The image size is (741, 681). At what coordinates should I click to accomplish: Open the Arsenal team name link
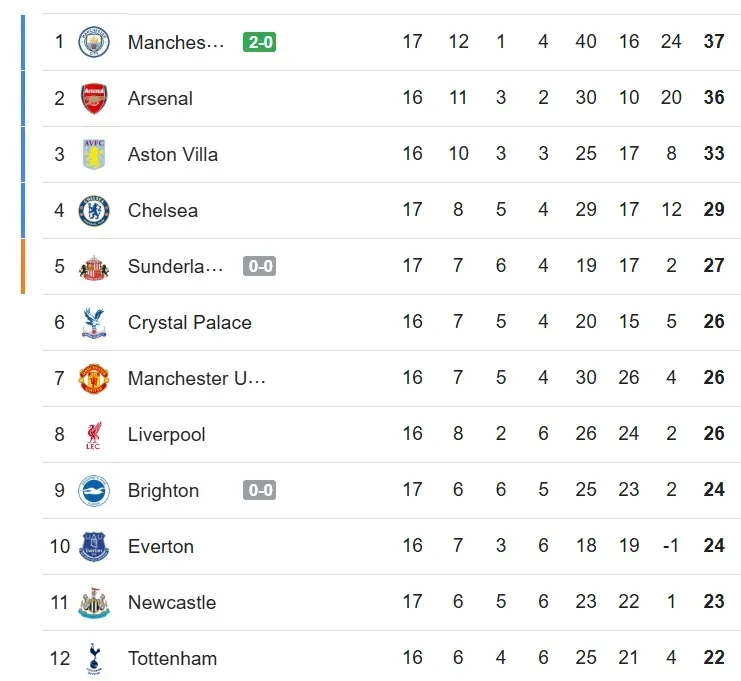(160, 98)
